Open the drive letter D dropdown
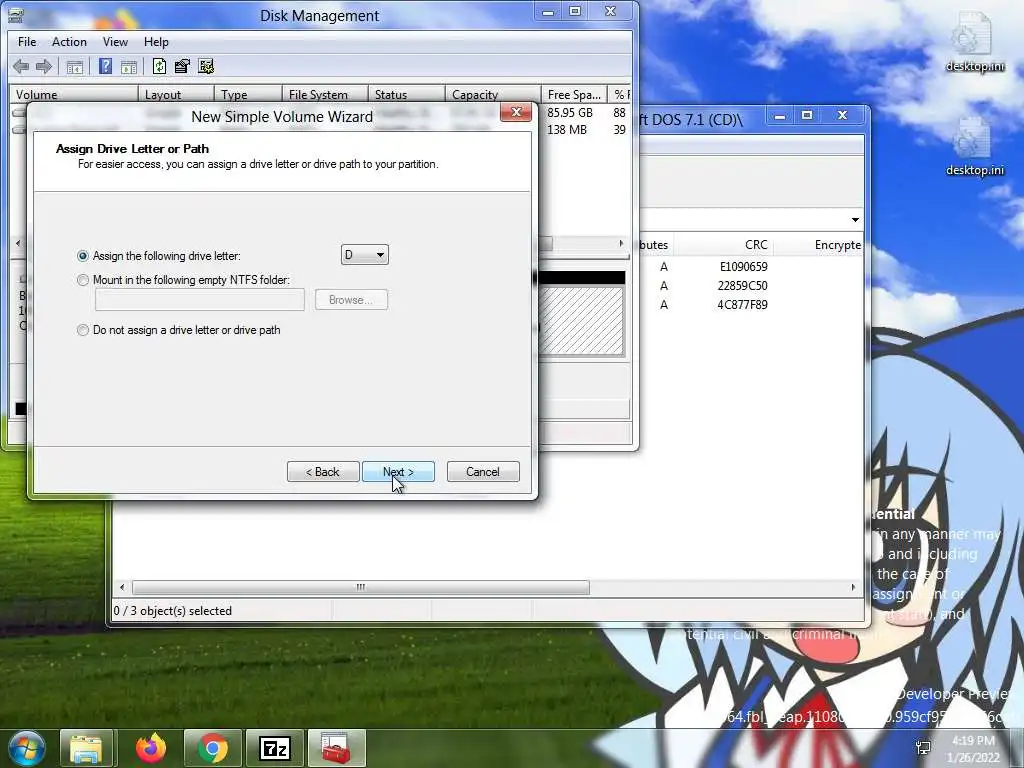Screen dimensions: 1024x768 click(364, 255)
